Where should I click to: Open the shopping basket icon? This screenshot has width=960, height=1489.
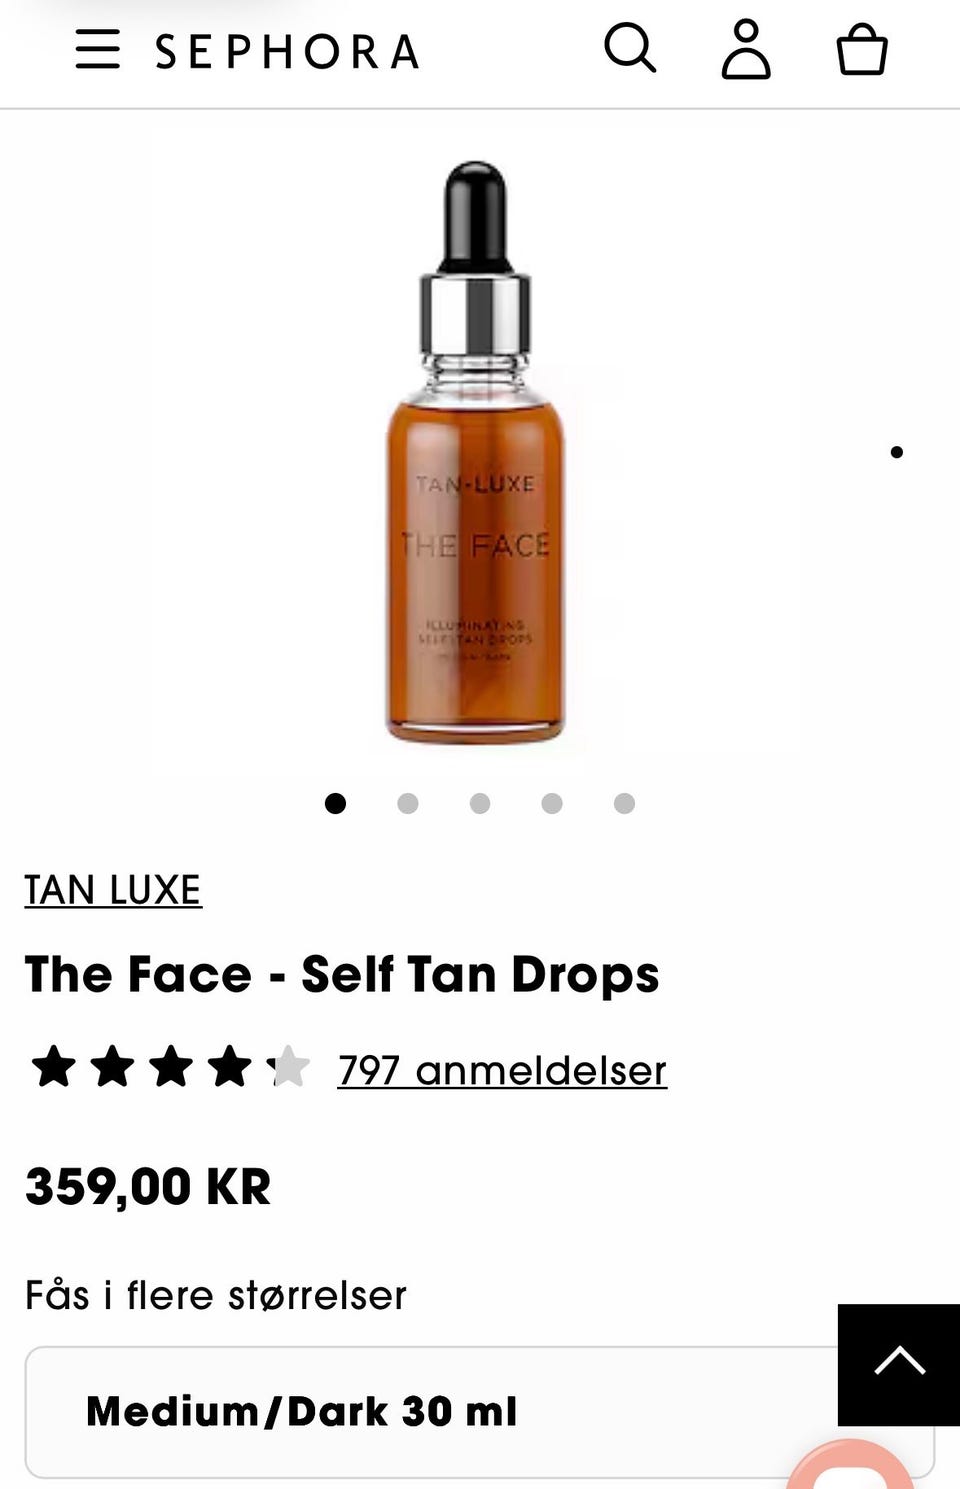862,50
